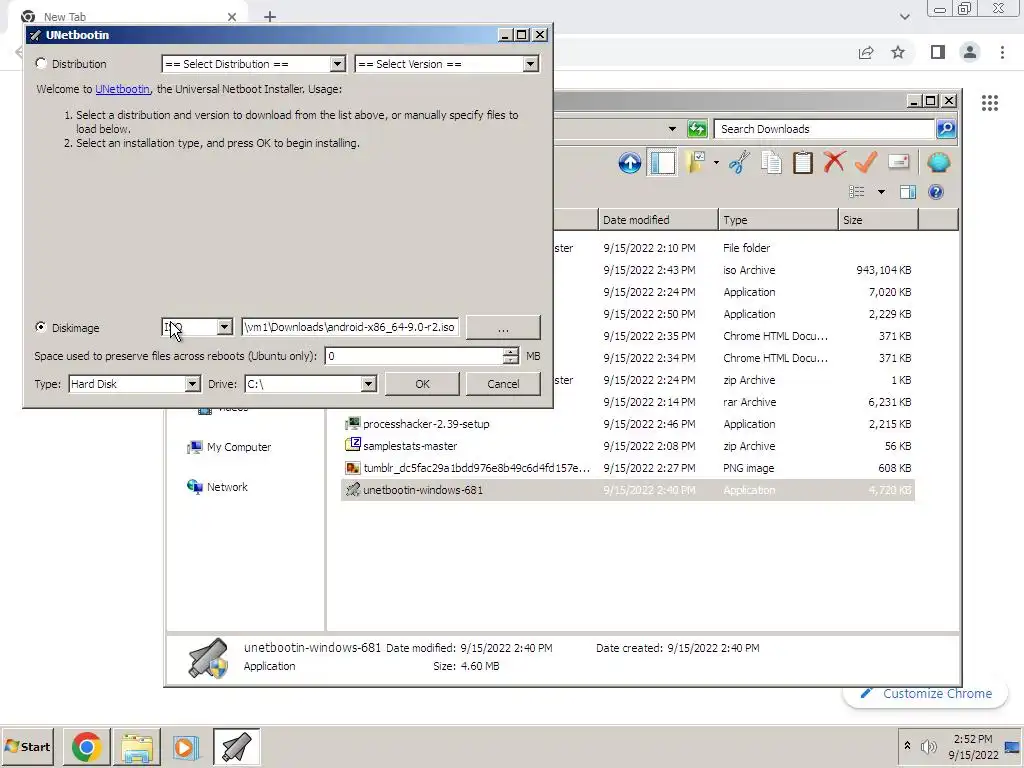This screenshot has width=1024, height=768.
Task: Click the red X Delete icon
Action: coord(834,162)
